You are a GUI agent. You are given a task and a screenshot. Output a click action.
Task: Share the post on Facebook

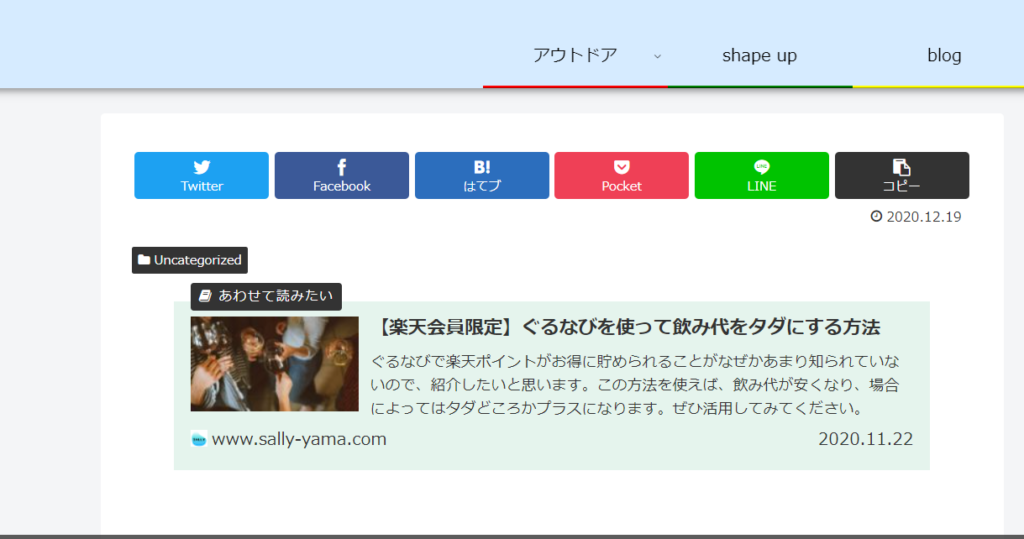(x=342, y=175)
